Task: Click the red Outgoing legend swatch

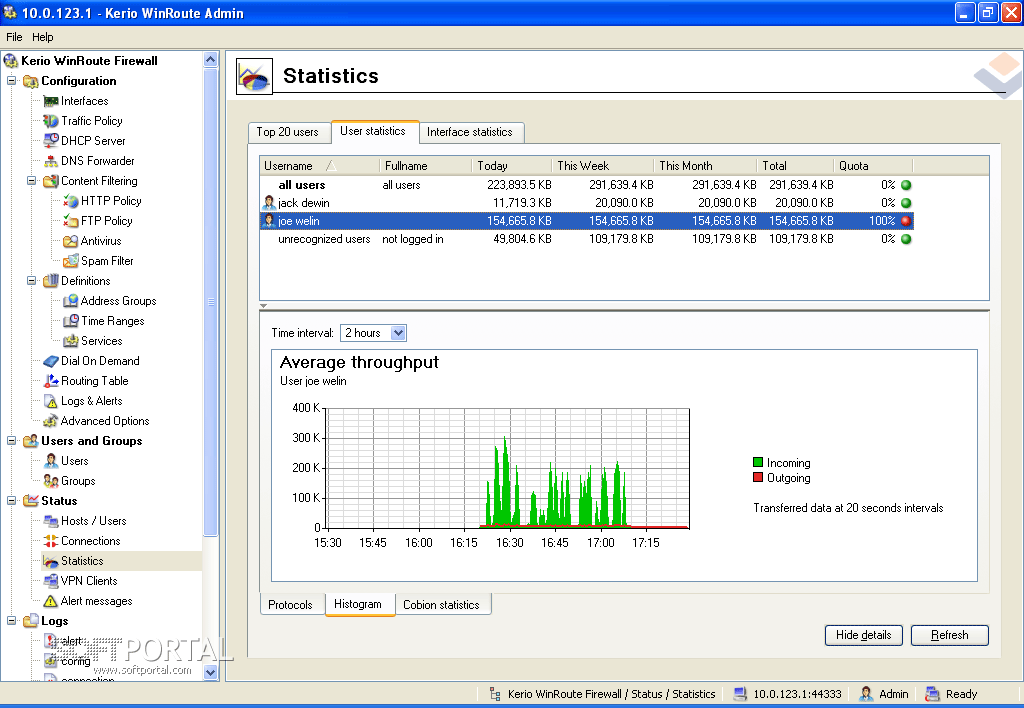Action: (758, 477)
